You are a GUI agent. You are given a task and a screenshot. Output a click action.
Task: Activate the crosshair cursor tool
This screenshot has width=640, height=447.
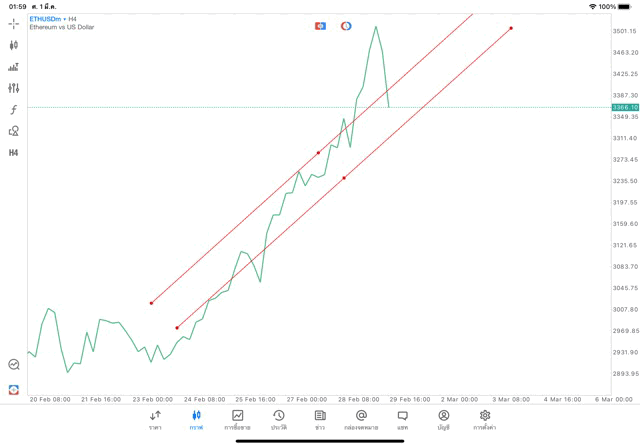point(14,23)
